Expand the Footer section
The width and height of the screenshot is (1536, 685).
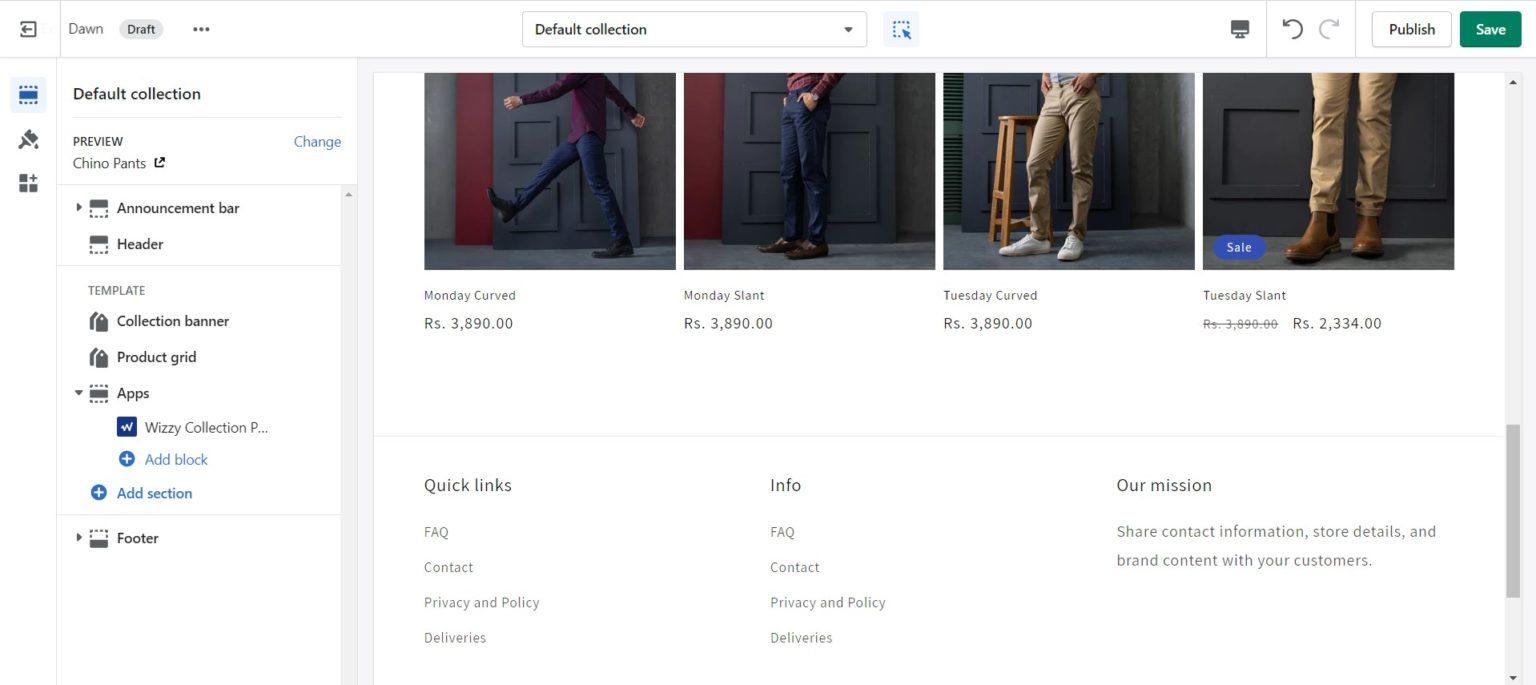[x=80, y=538]
